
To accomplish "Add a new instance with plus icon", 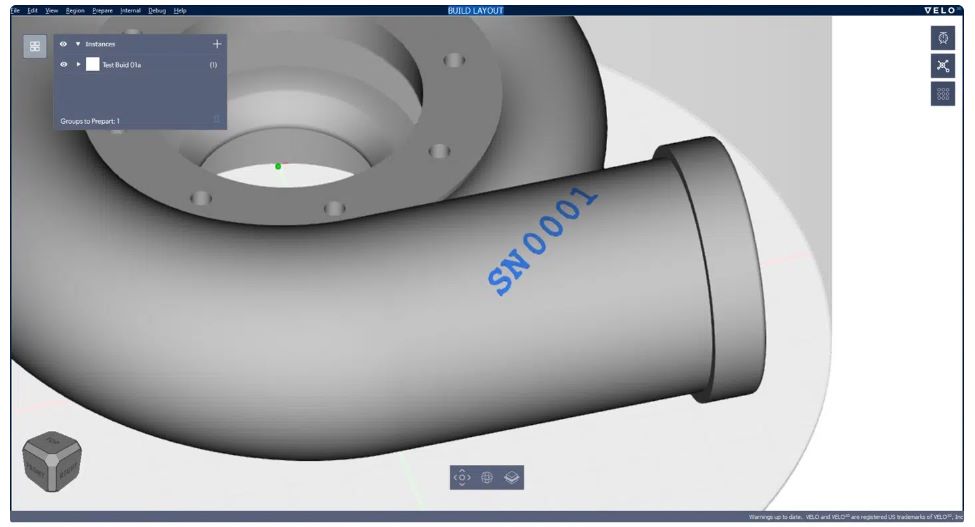I will [x=217, y=44].
